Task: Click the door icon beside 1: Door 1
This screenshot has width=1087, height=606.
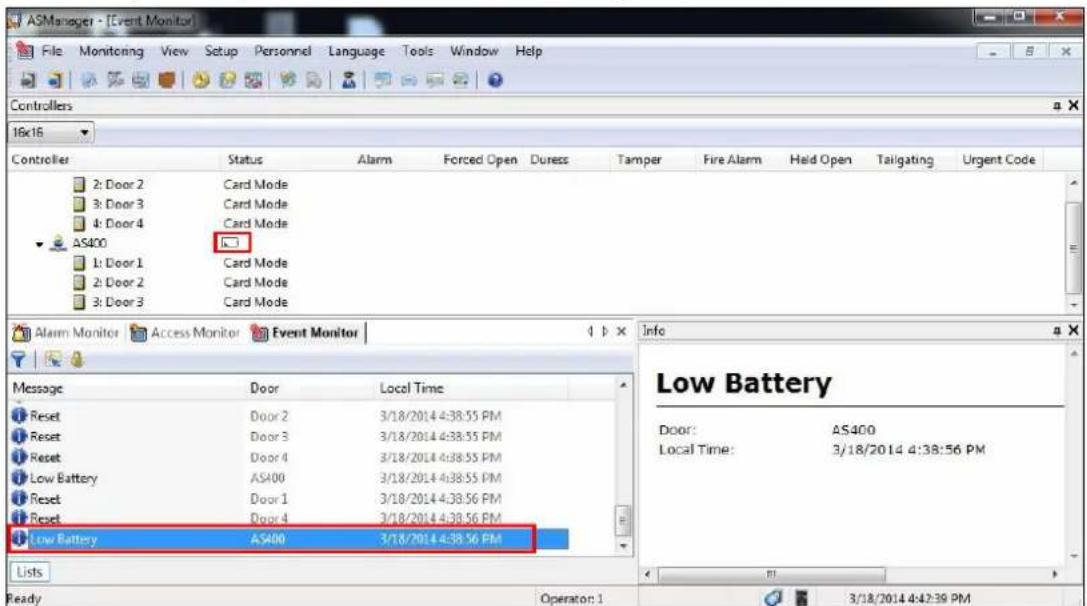Action: pos(79,263)
